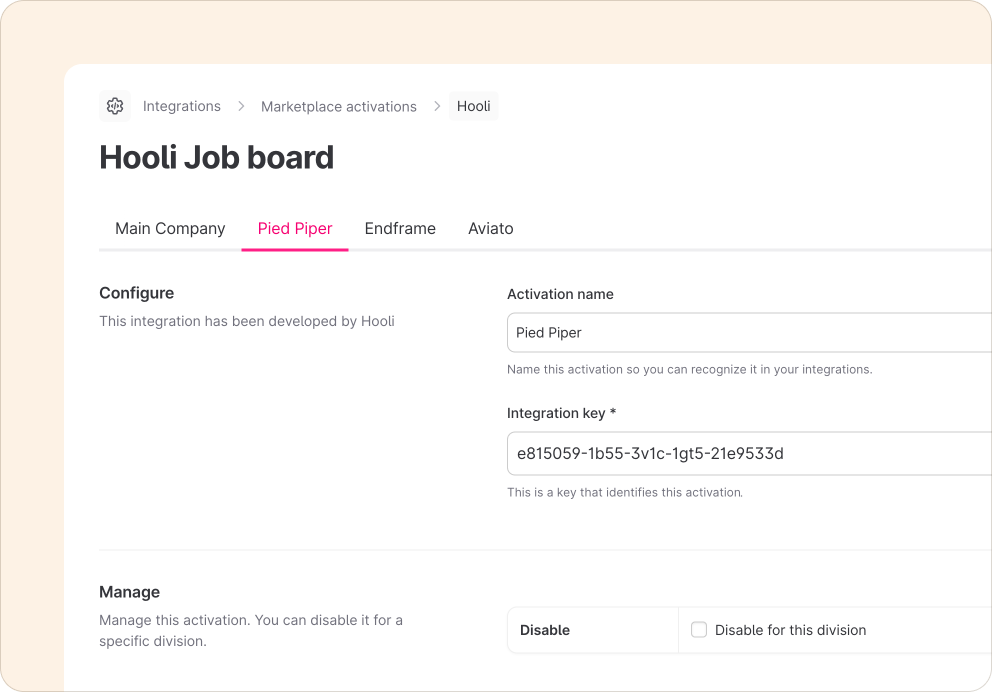Enable the Disable for this division checkbox
This screenshot has width=992, height=692.
coord(699,630)
